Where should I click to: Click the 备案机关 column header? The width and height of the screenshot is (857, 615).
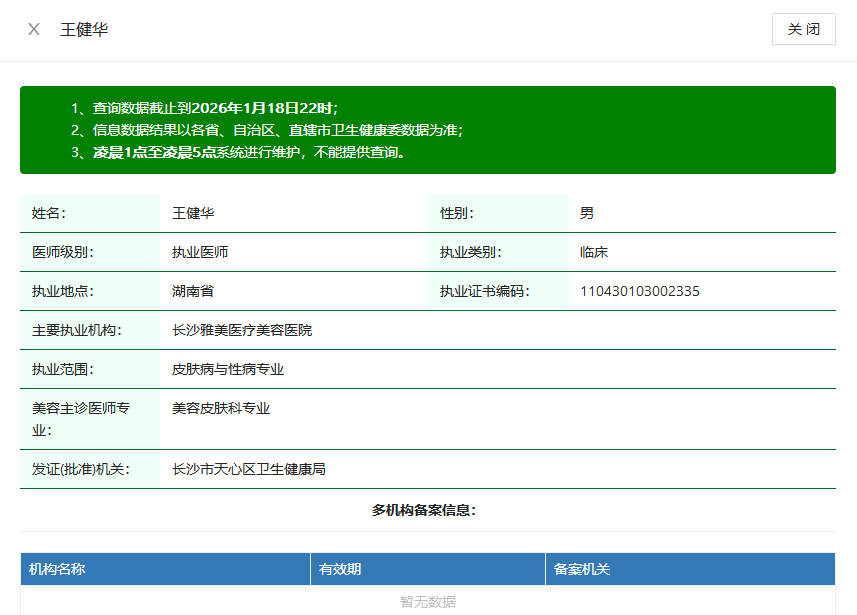coord(582,569)
